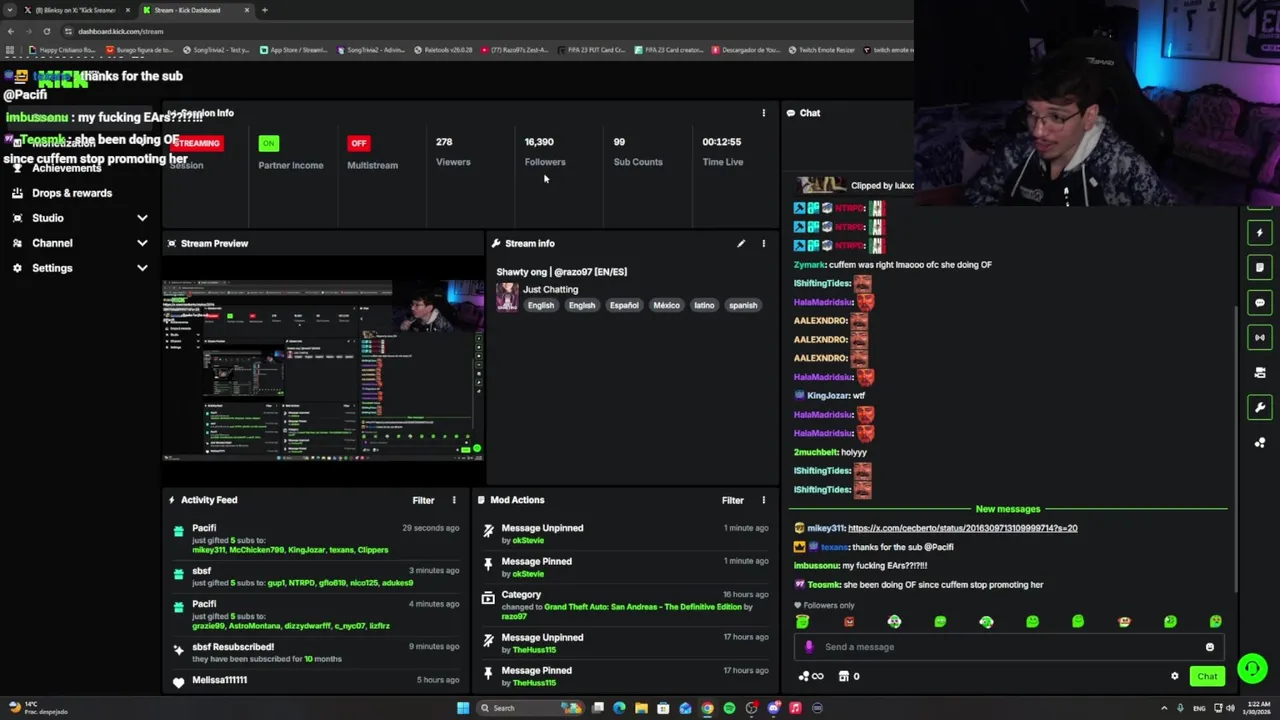Open Activity Feed three-dot options
Image resolution: width=1280 pixels, height=720 pixels.
click(453, 500)
